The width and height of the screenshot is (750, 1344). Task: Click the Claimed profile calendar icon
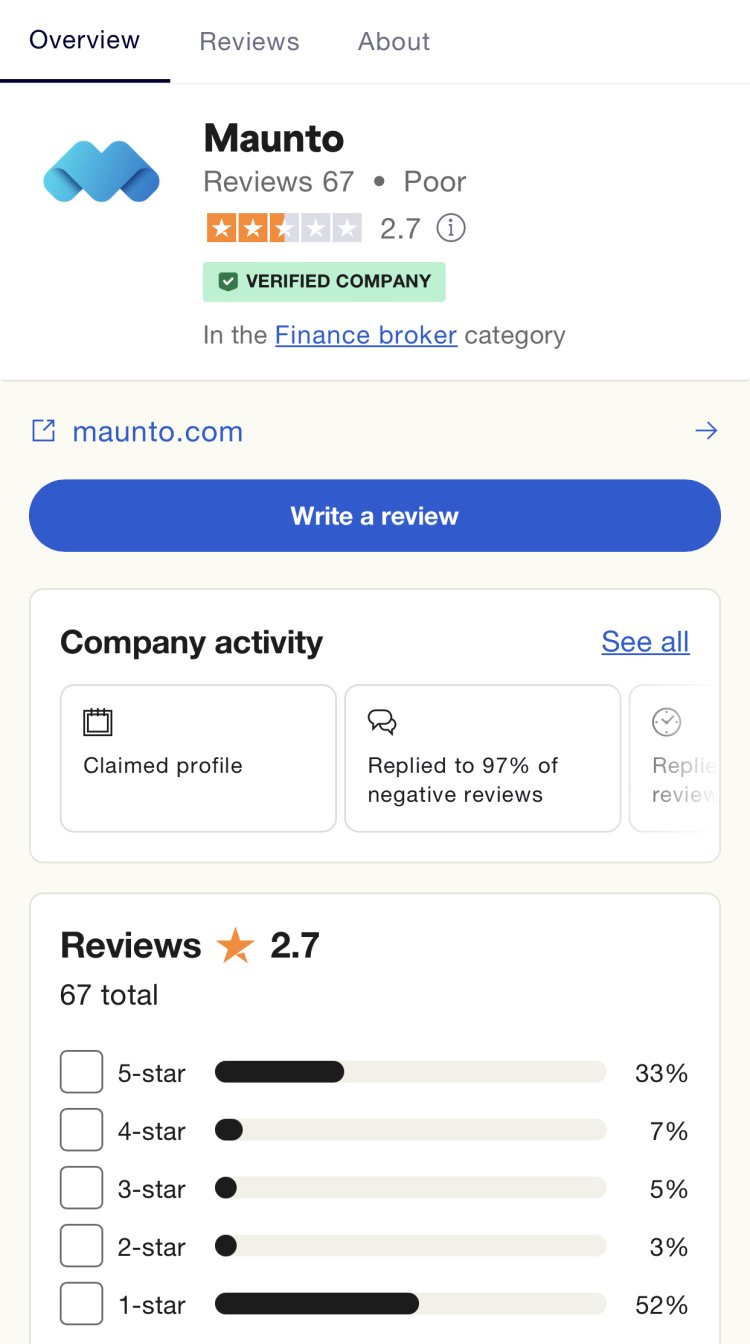point(98,722)
